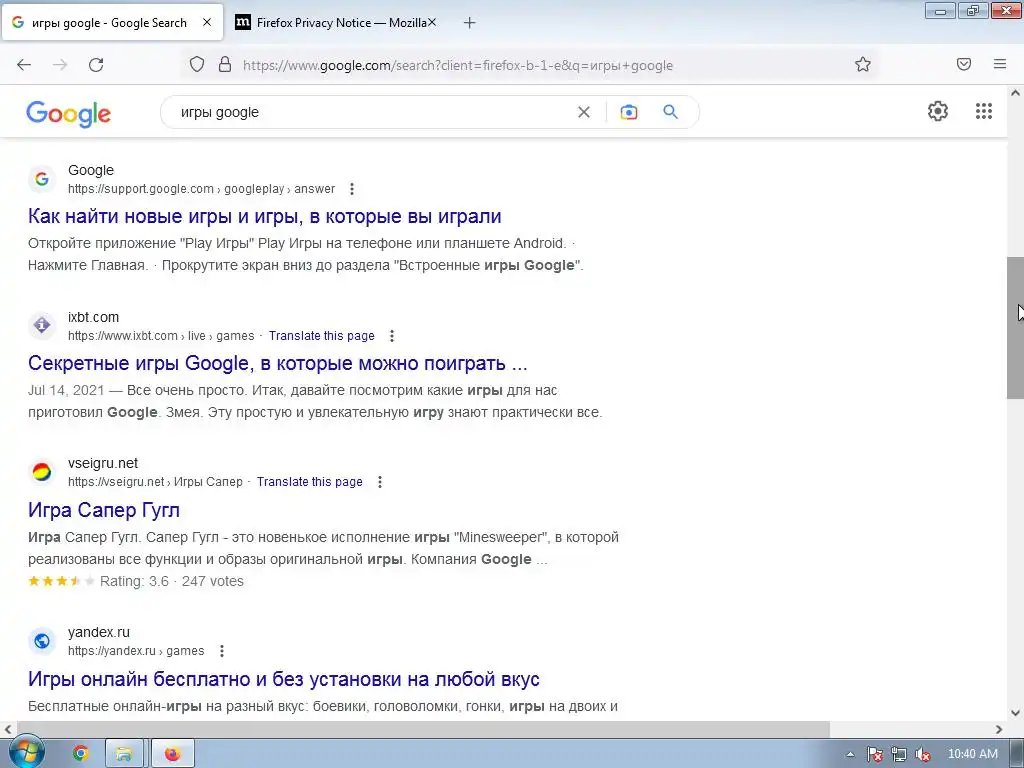Screen dimensions: 1024x768
Task: Open Как найти новые игры result
Action: [x=264, y=216]
